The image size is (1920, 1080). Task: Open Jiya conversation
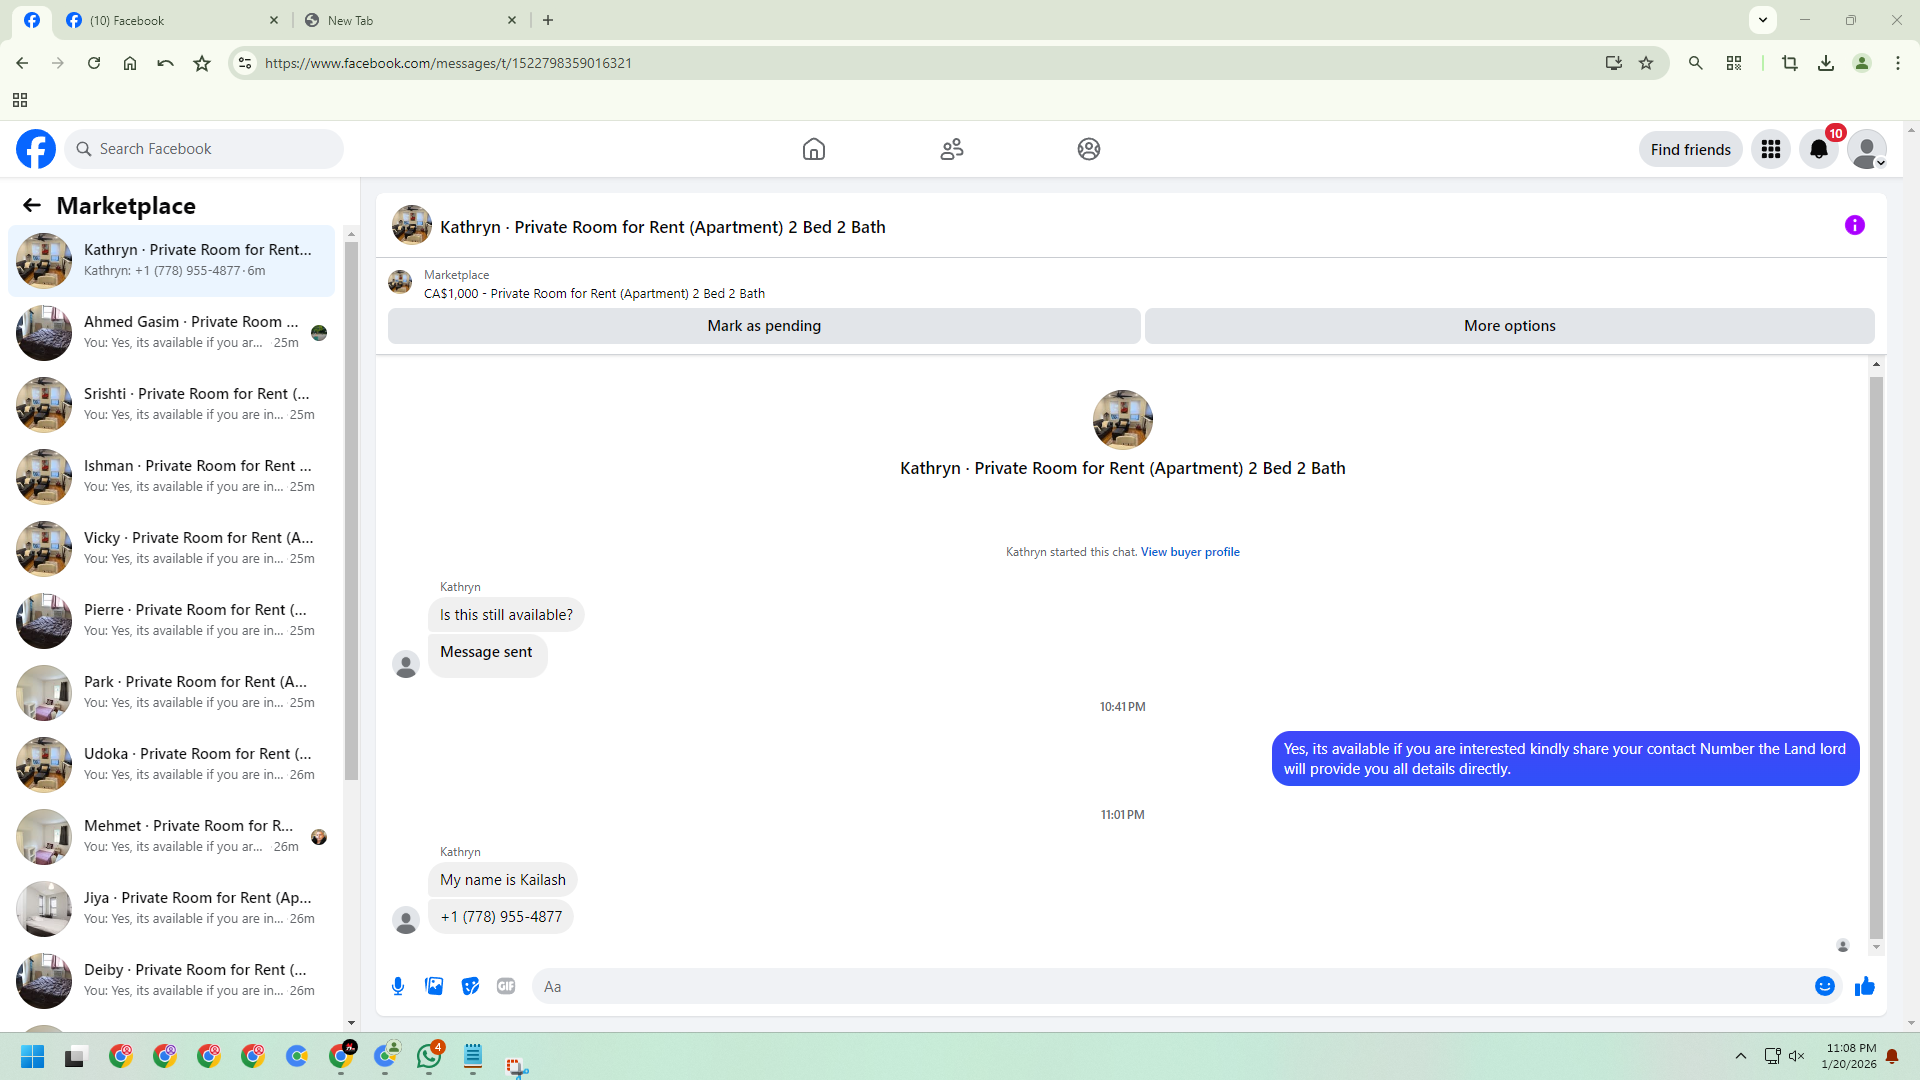click(x=172, y=908)
